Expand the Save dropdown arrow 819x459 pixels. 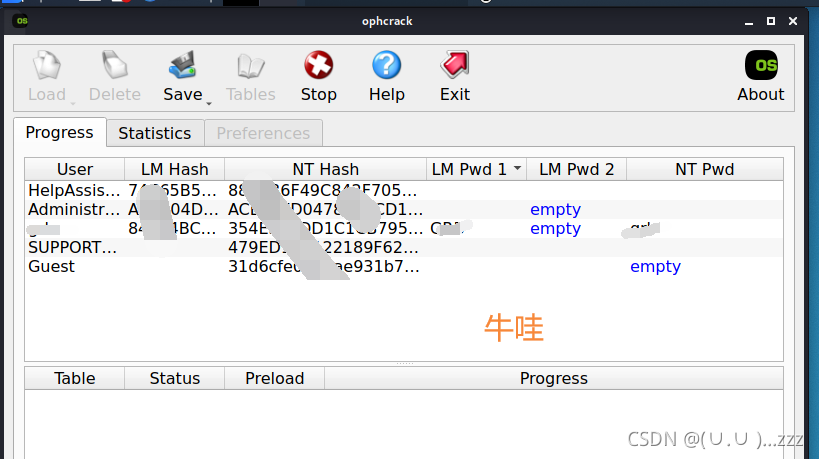[209, 103]
